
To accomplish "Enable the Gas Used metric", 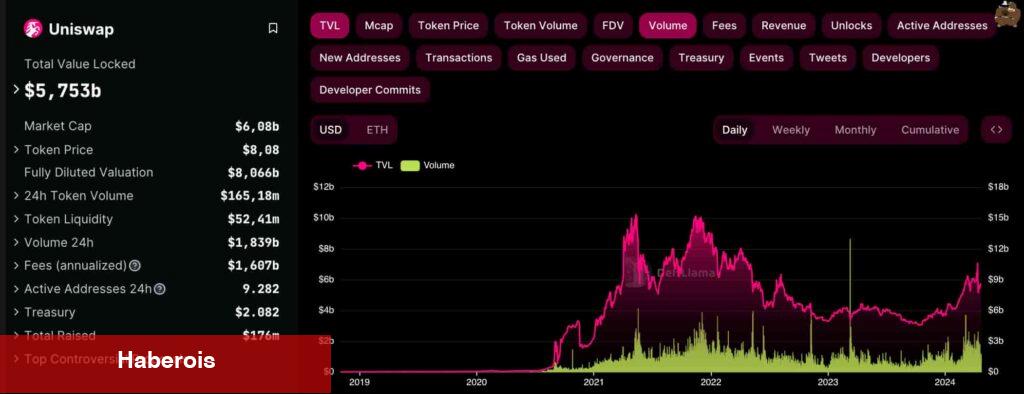I will [x=541, y=57].
